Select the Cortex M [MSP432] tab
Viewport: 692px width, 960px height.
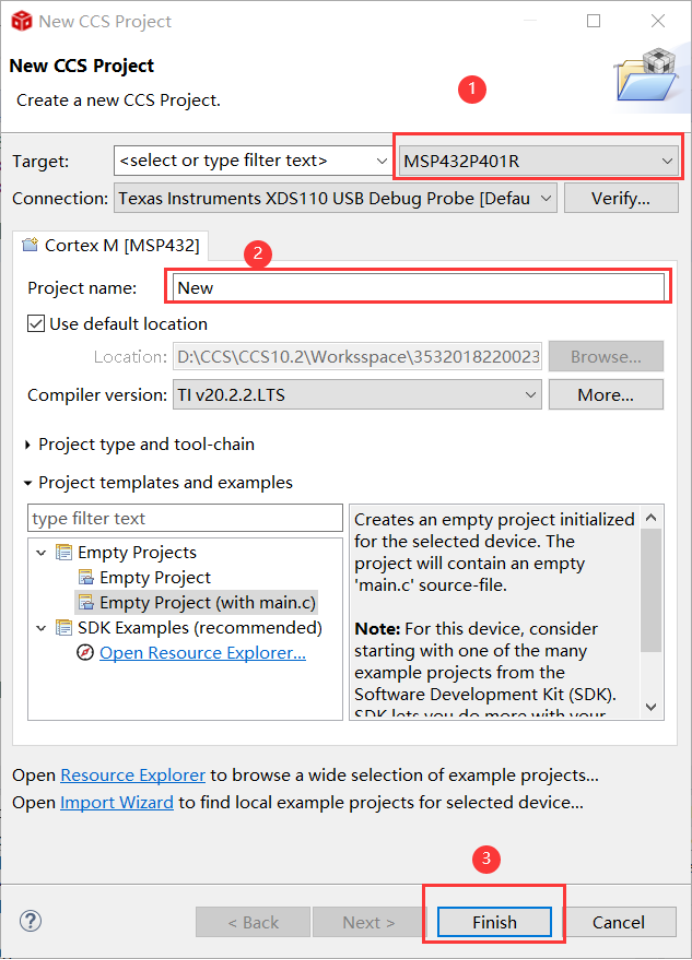coord(111,246)
